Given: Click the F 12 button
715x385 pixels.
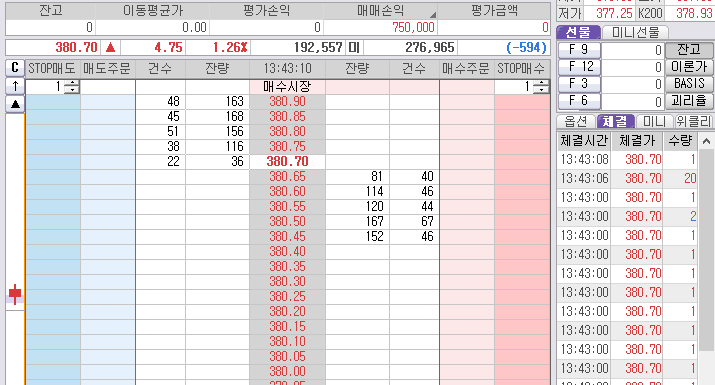Looking at the screenshot, I should [579, 67].
